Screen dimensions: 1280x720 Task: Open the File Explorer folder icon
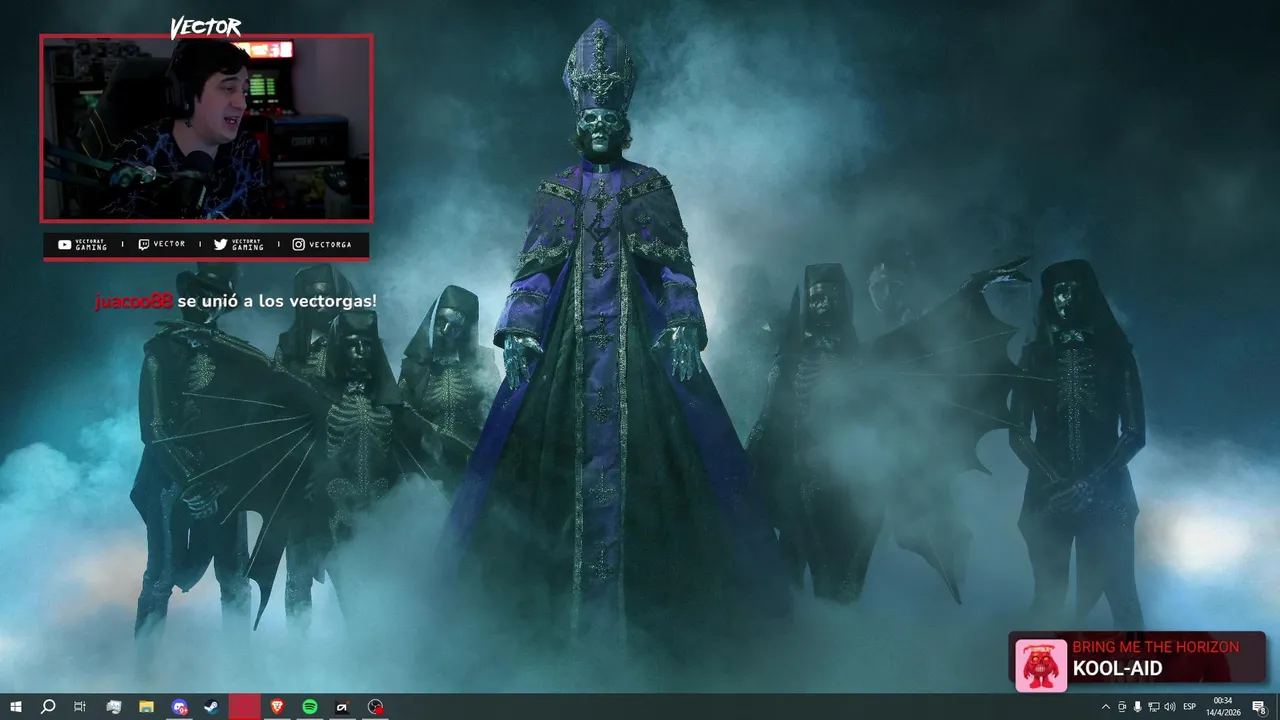(x=146, y=707)
